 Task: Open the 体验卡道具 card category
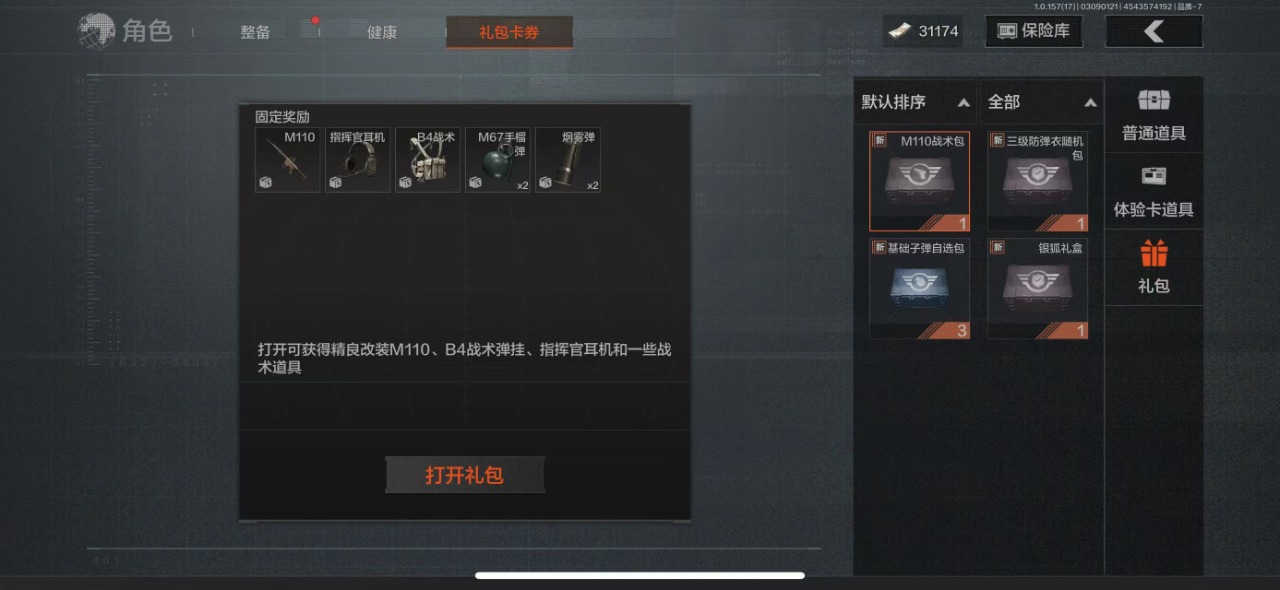(x=1154, y=191)
